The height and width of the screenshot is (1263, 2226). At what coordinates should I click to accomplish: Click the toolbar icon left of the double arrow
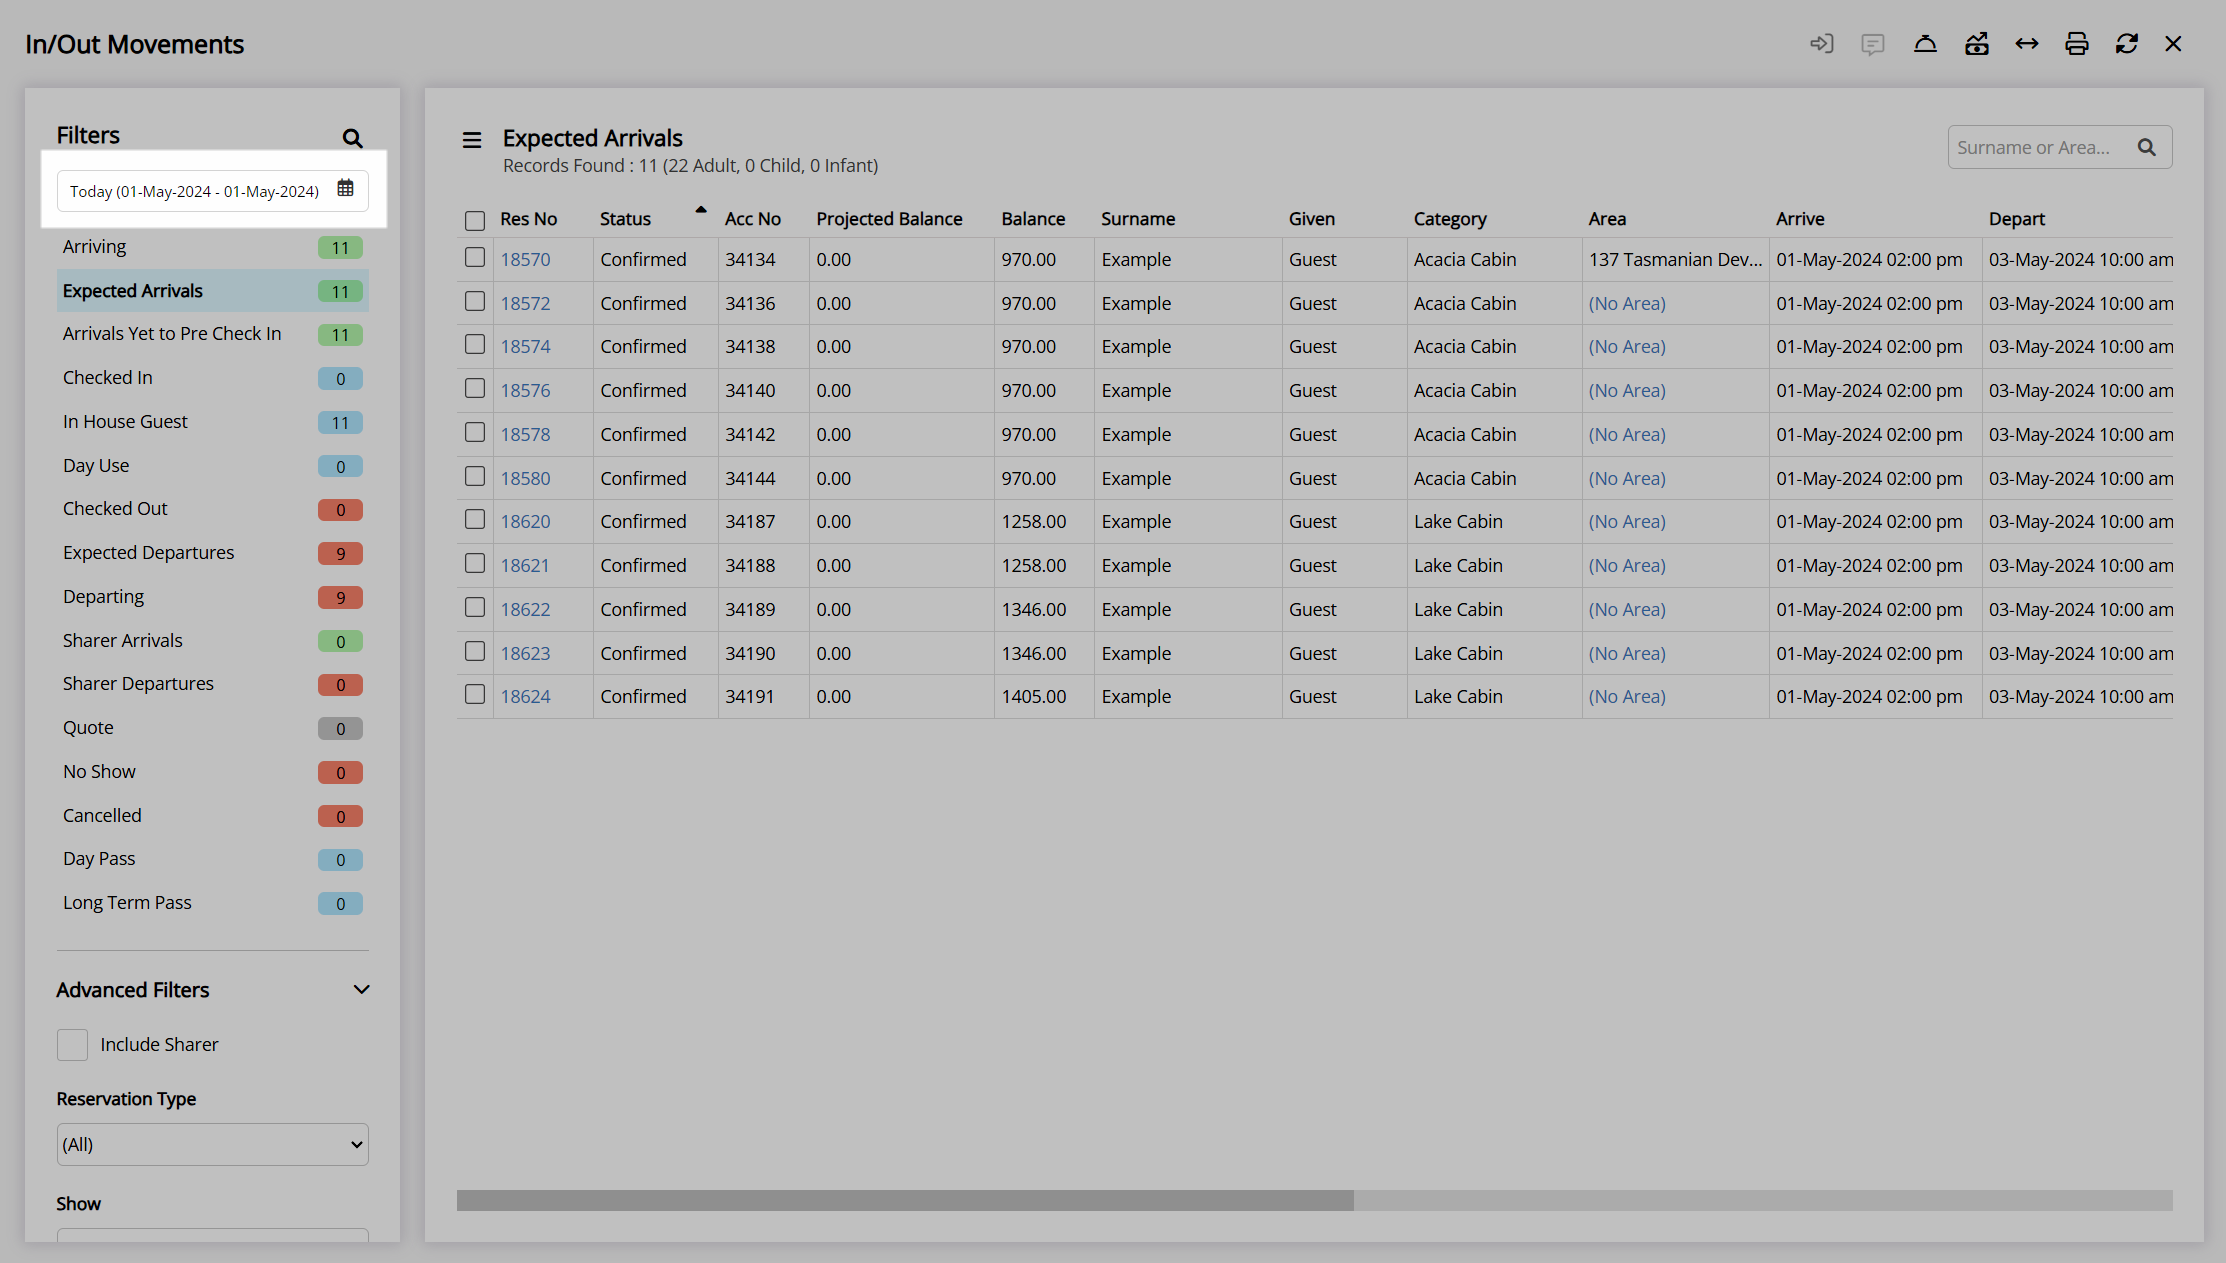[x=1976, y=44]
